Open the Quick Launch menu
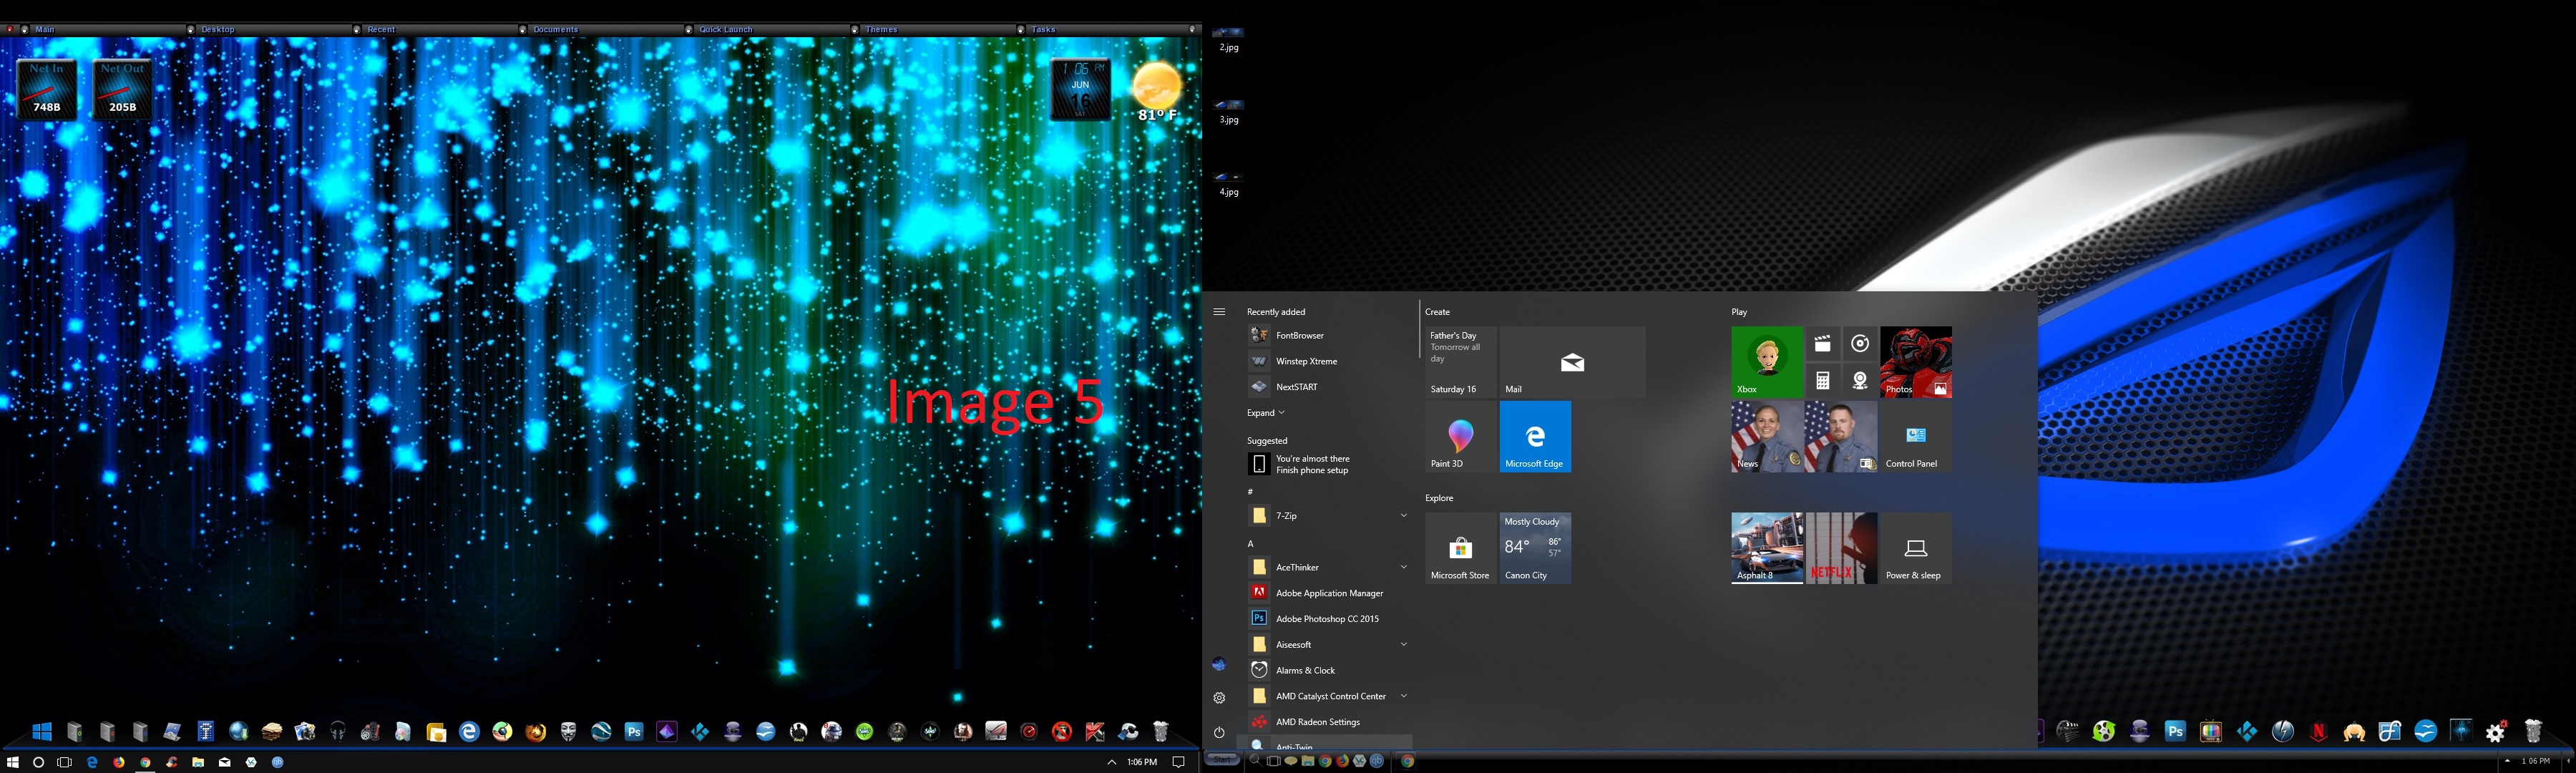This screenshot has height=773, width=2576. tap(725, 29)
